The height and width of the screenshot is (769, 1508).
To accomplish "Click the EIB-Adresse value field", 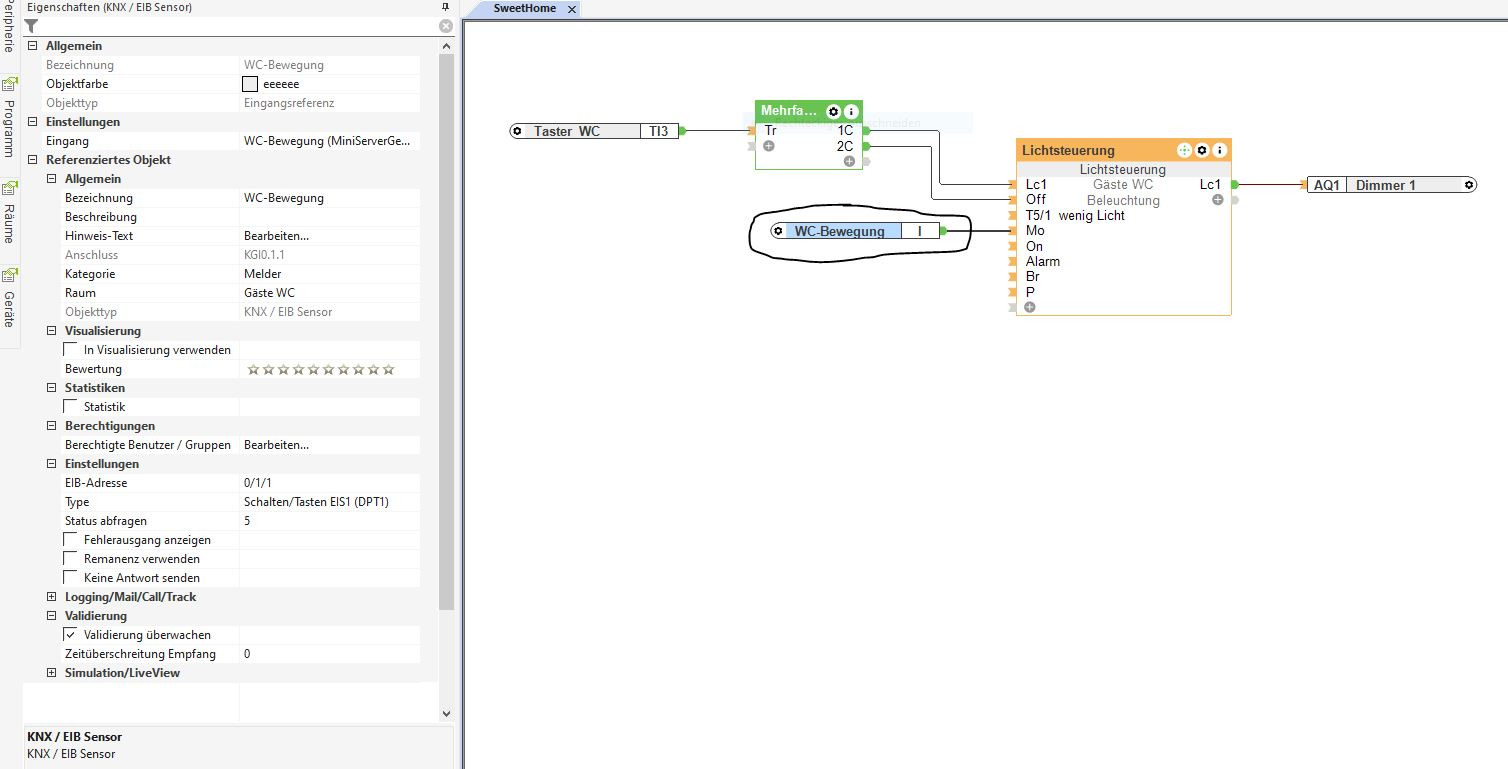I will tap(328, 483).
